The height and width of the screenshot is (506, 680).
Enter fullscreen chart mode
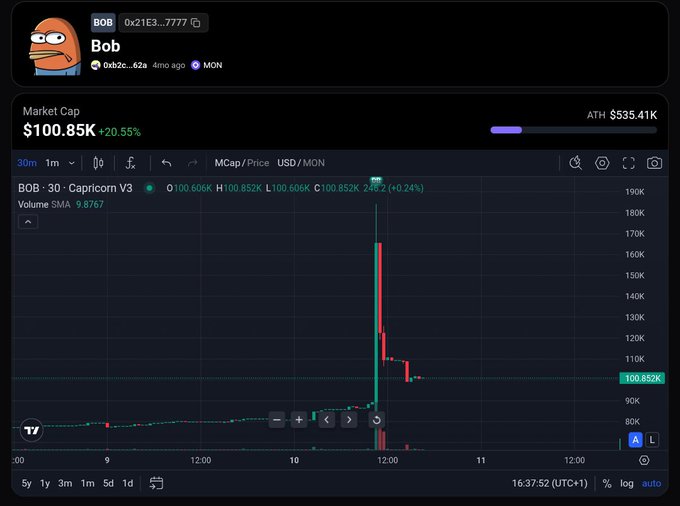[628, 163]
